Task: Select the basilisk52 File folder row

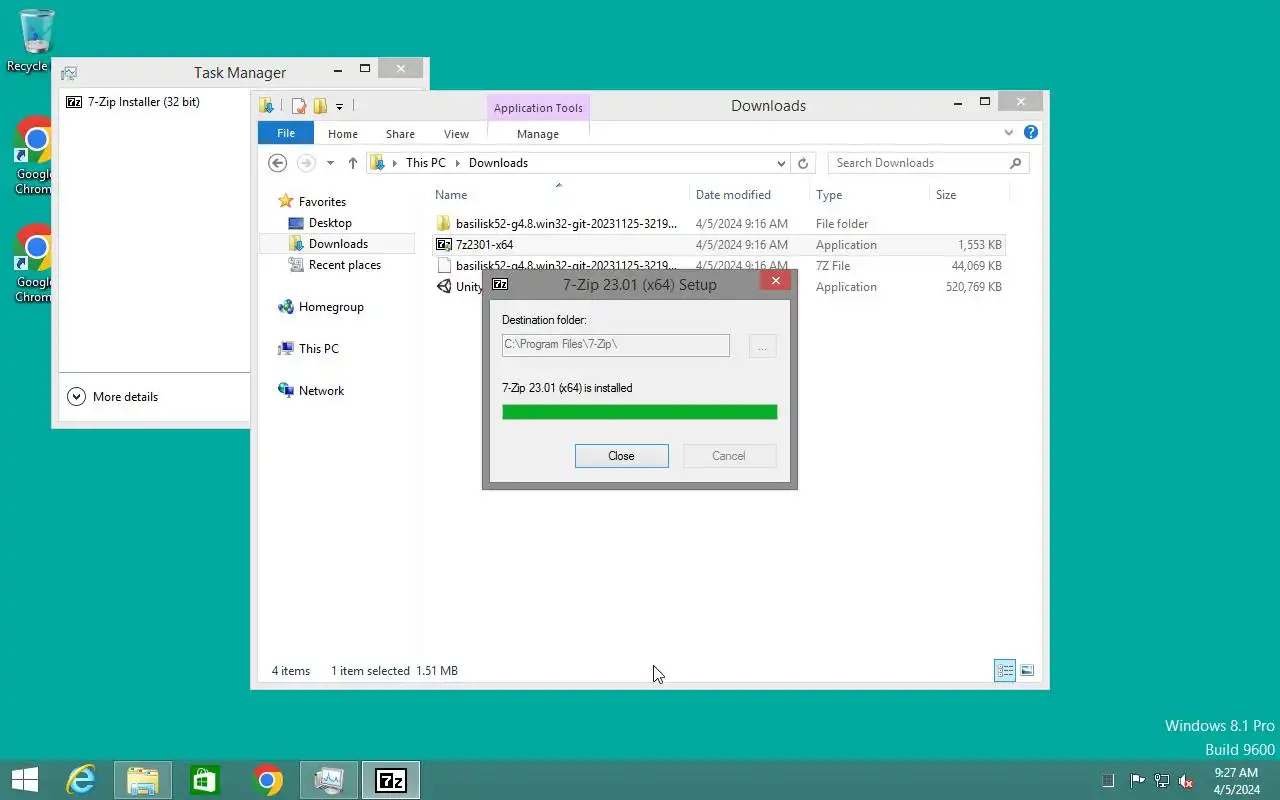Action: coord(718,224)
